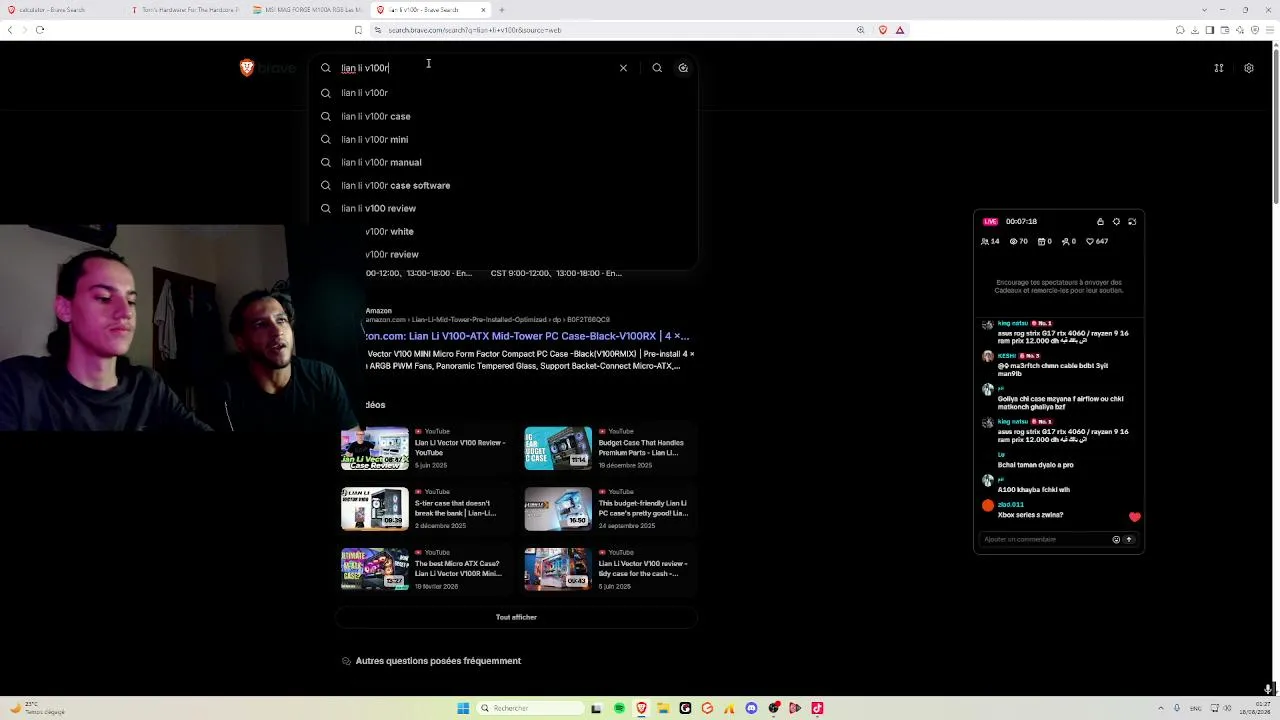
Task: Go back to the previous page
Action: pos(10,30)
